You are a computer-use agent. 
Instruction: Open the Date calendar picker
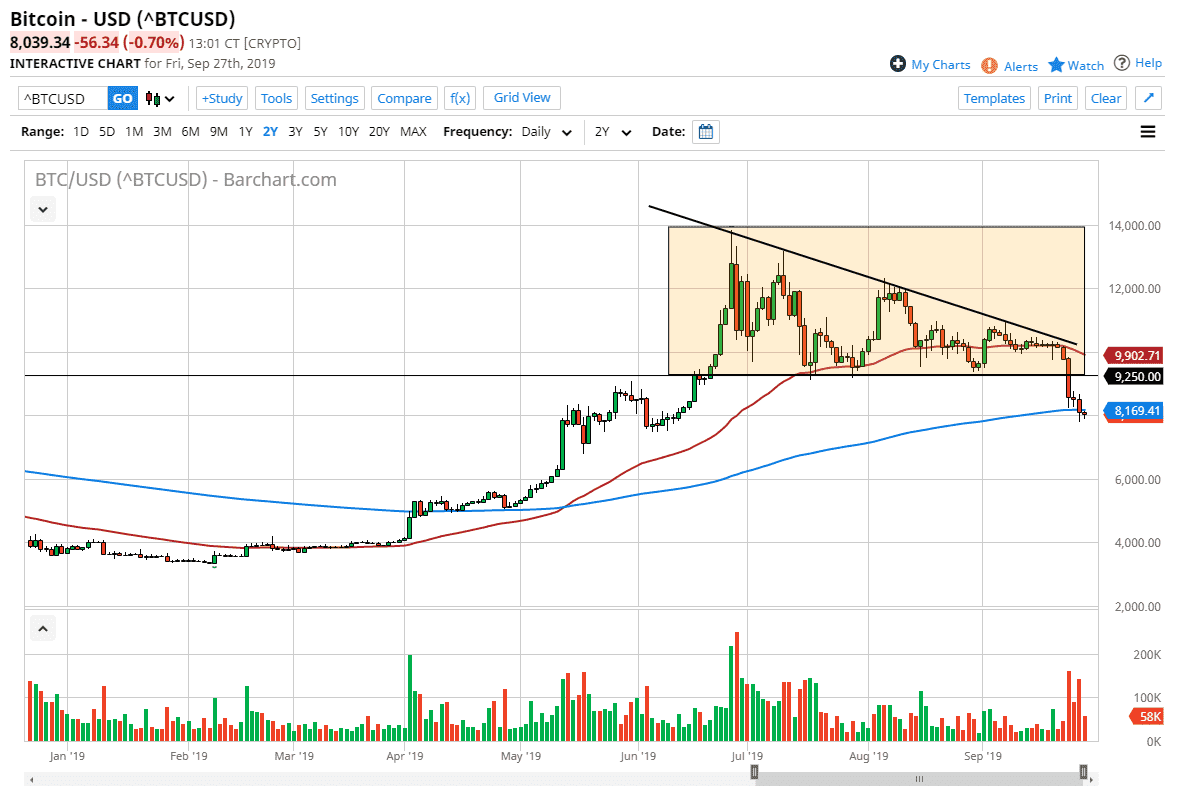click(706, 131)
